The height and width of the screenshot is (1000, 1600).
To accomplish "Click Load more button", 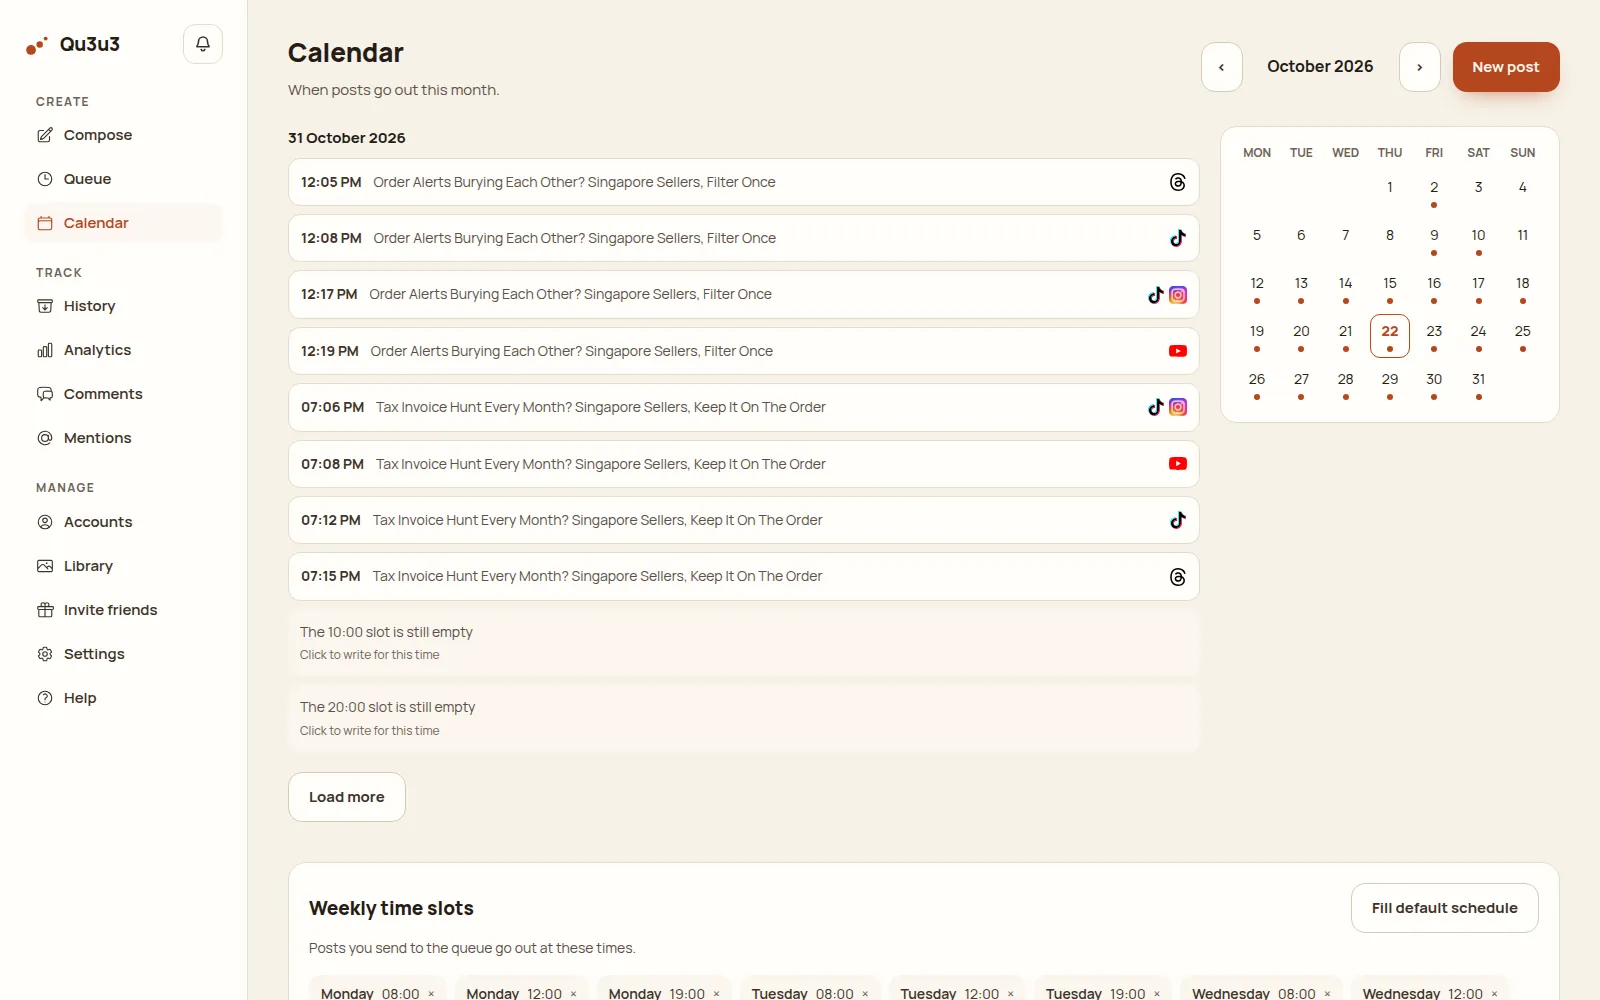I will [x=347, y=797].
